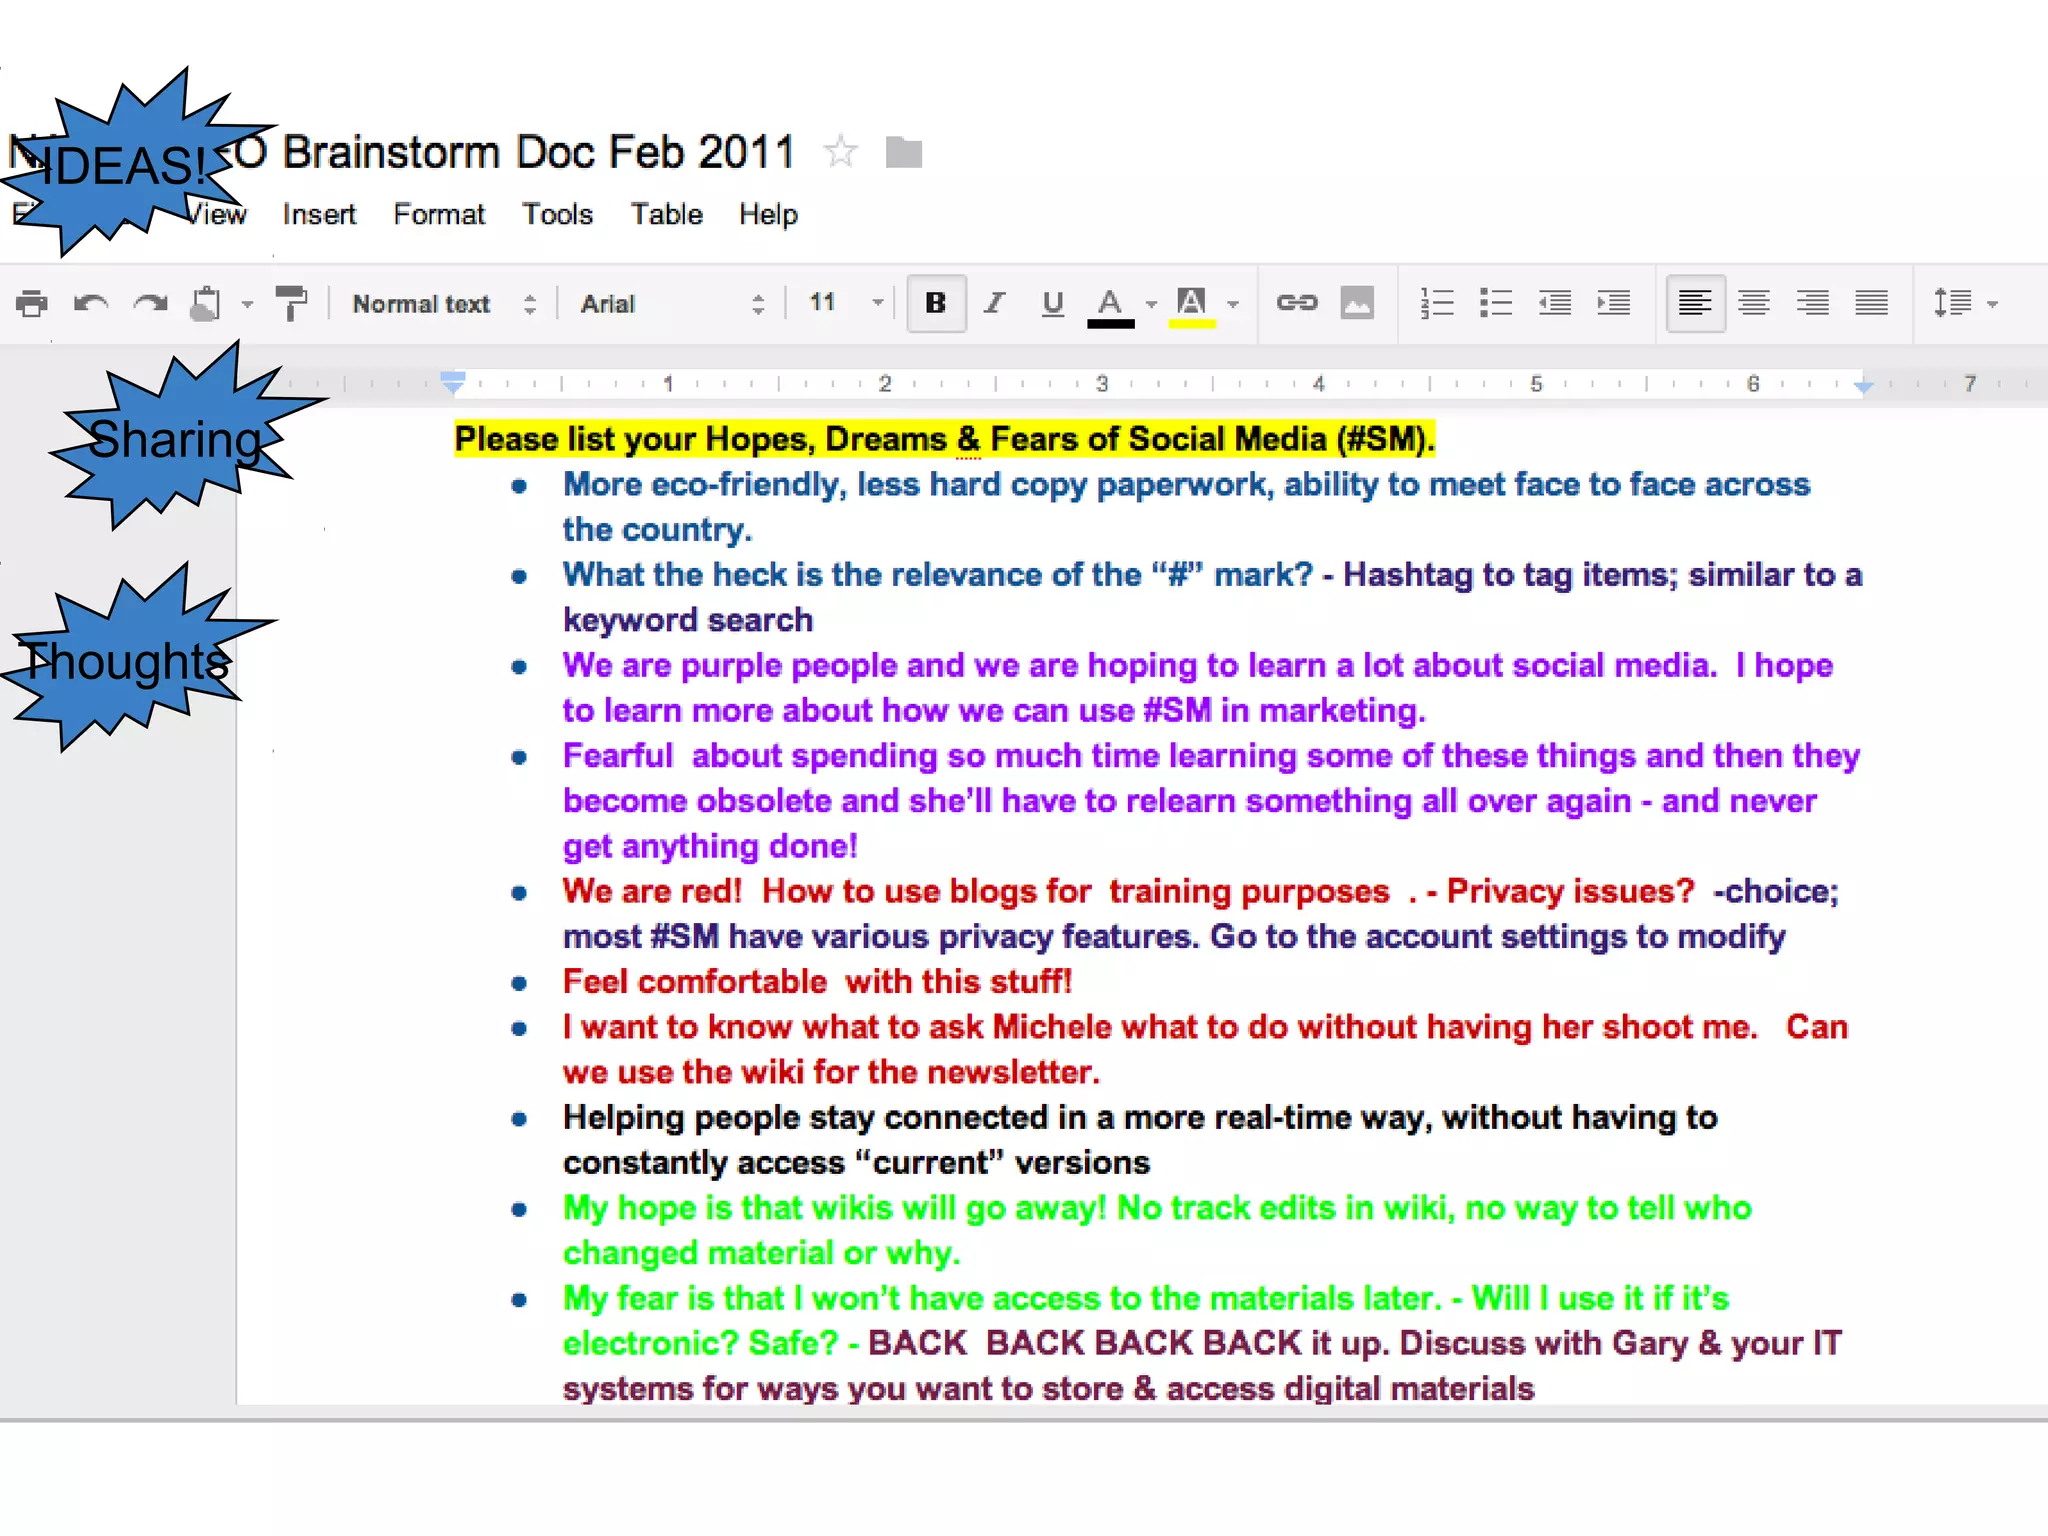Image resolution: width=2048 pixels, height=1536 pixels.
Task: Open the yellow text highlight color picker
Action: pyautogui.click(x=1192, y=304)
